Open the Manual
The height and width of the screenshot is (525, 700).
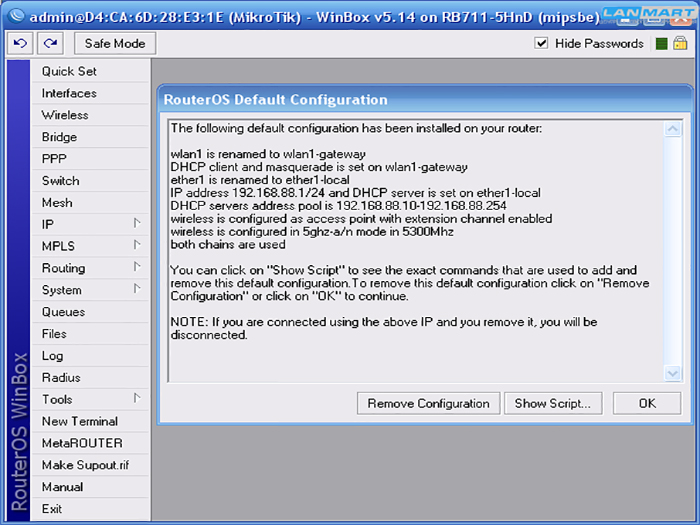tap(90, 487)
